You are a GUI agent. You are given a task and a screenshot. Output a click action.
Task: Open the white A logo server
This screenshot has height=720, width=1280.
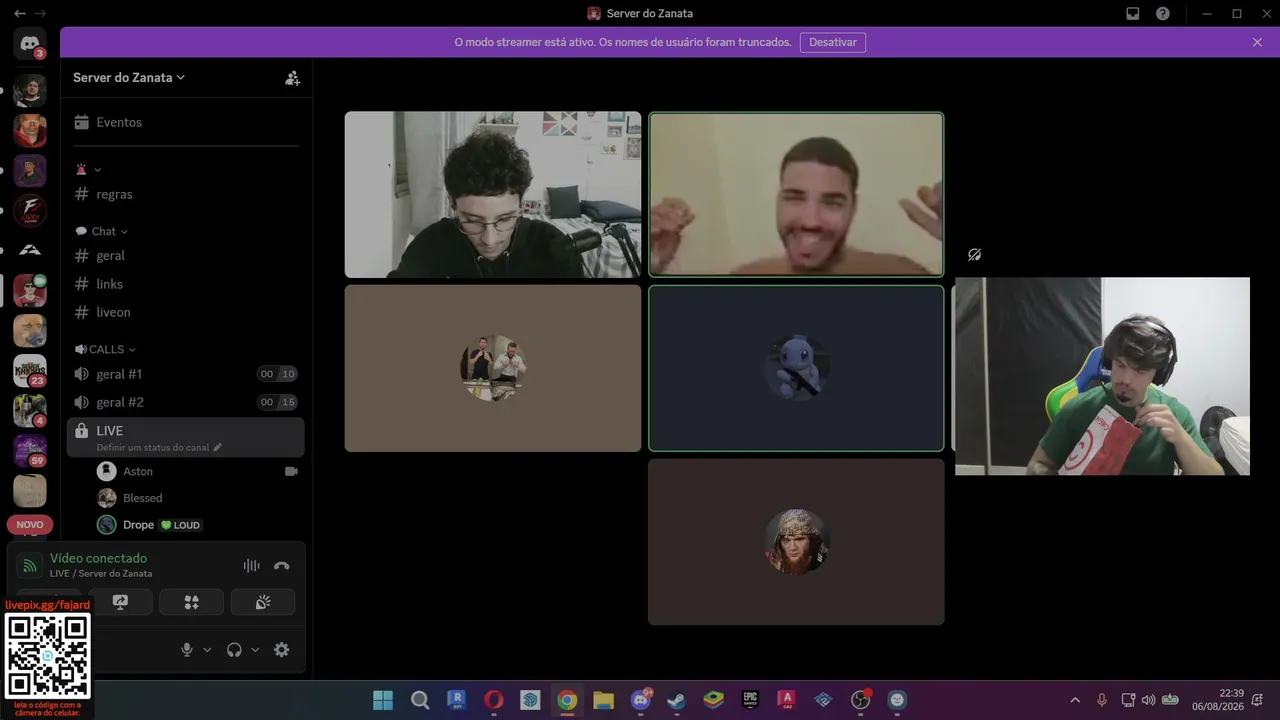(x=30, y=250)
